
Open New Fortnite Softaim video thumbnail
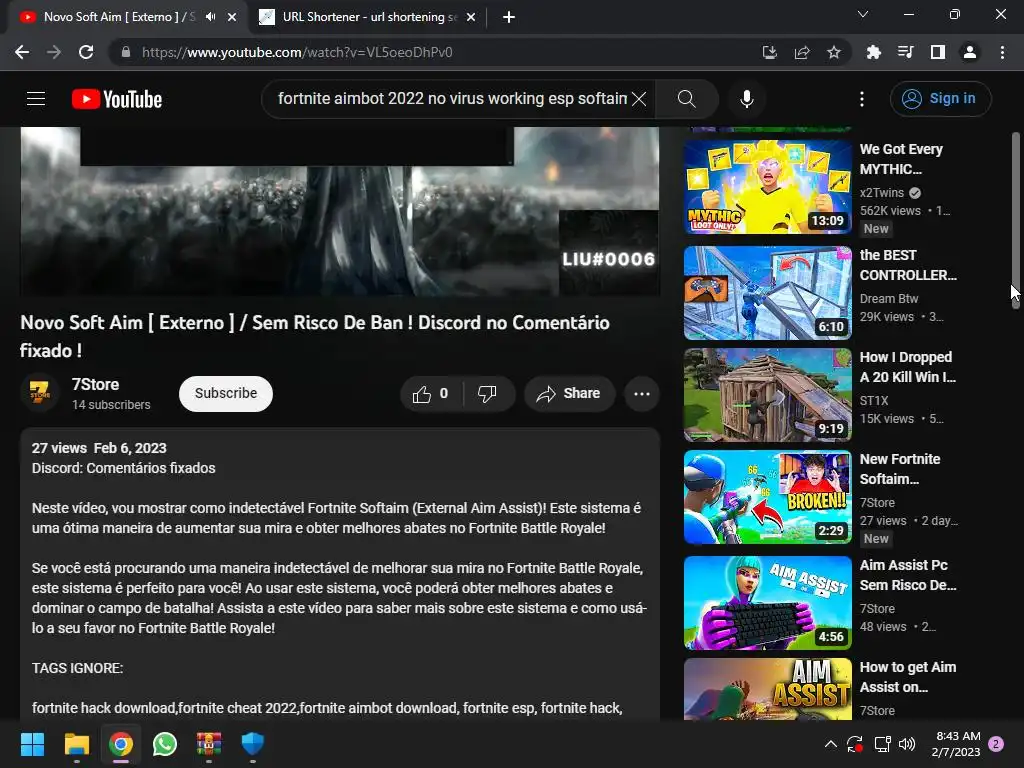[767, 497]
